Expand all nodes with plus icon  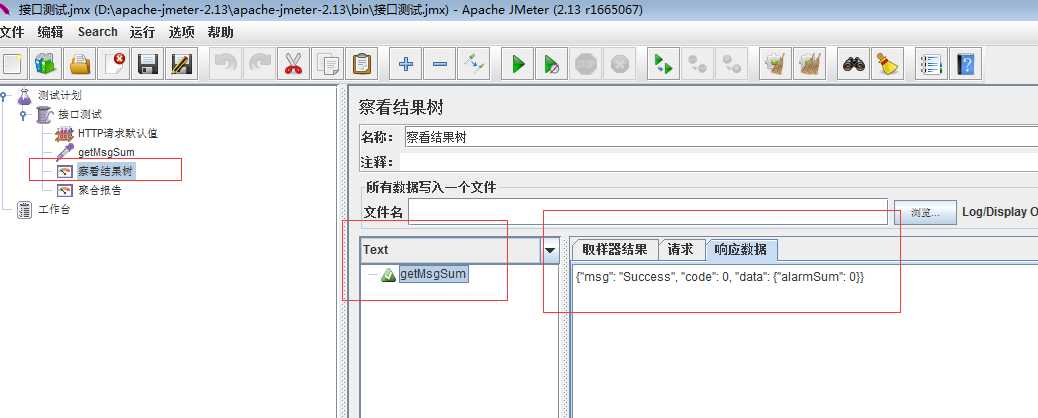pos(406,64)
